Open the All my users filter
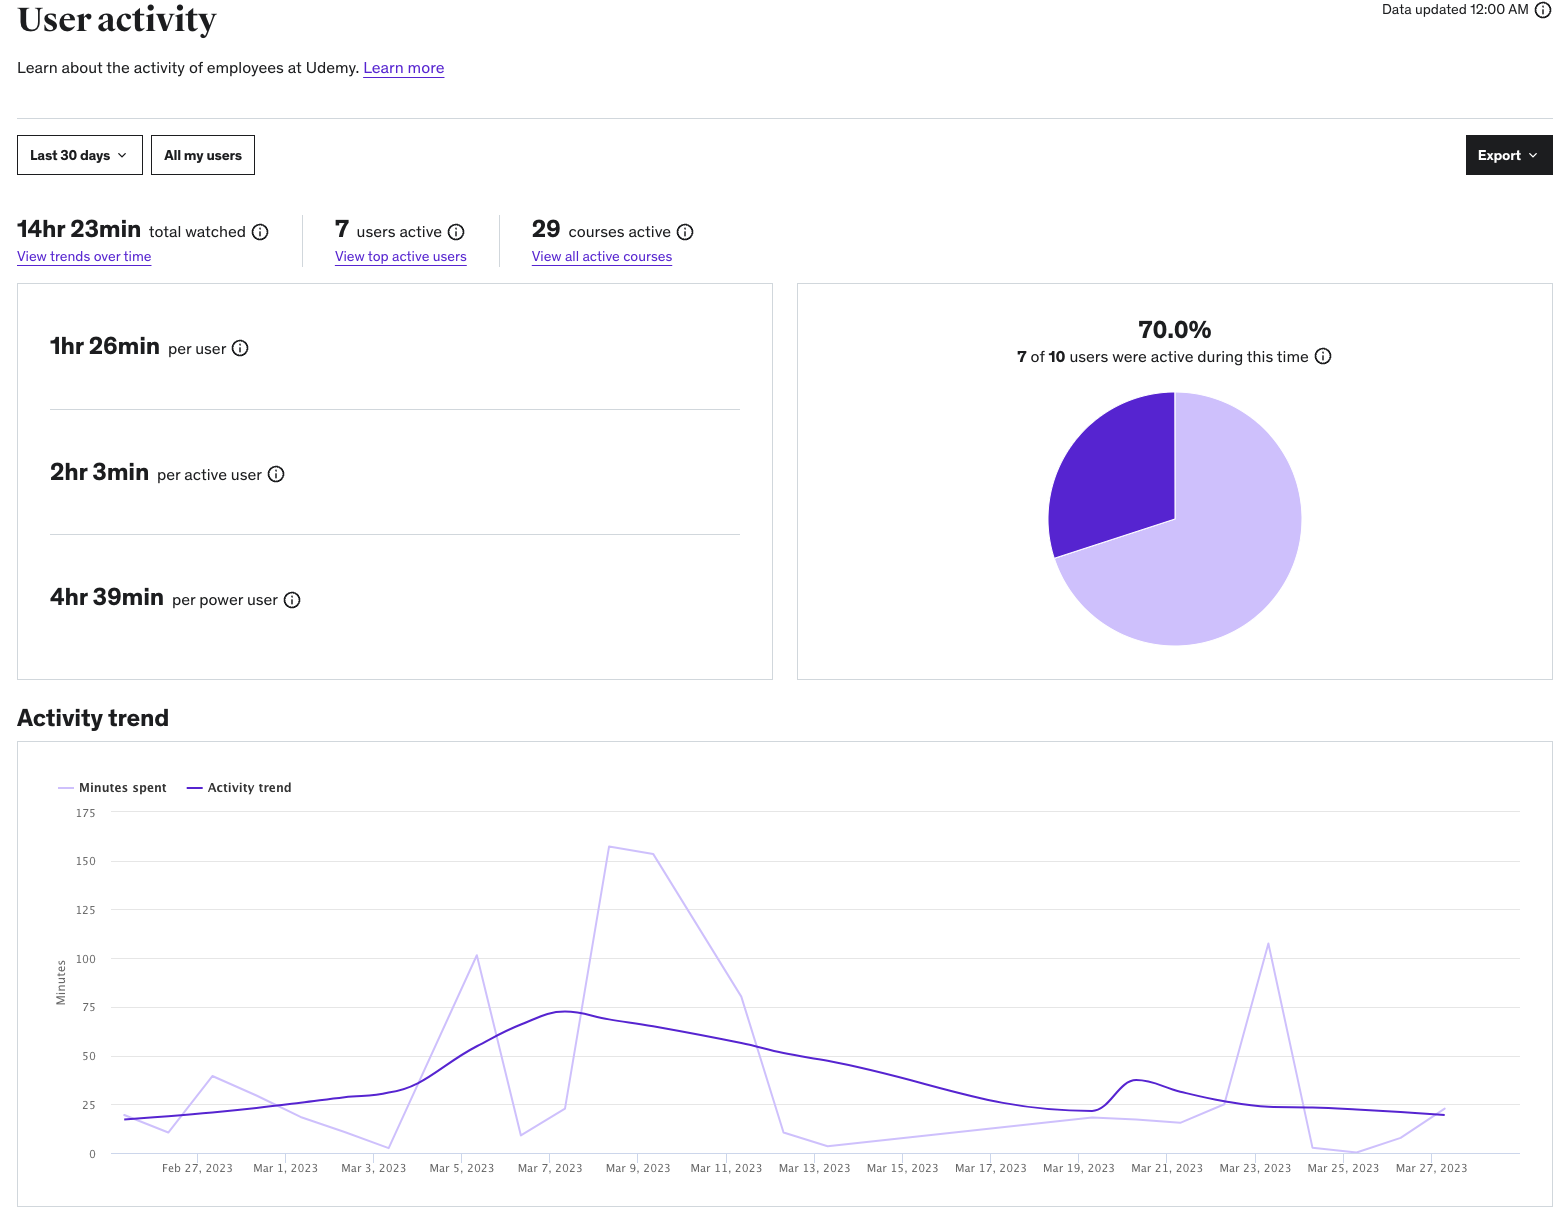The width and height of the screenshot is (1566, 1217). 203,155
